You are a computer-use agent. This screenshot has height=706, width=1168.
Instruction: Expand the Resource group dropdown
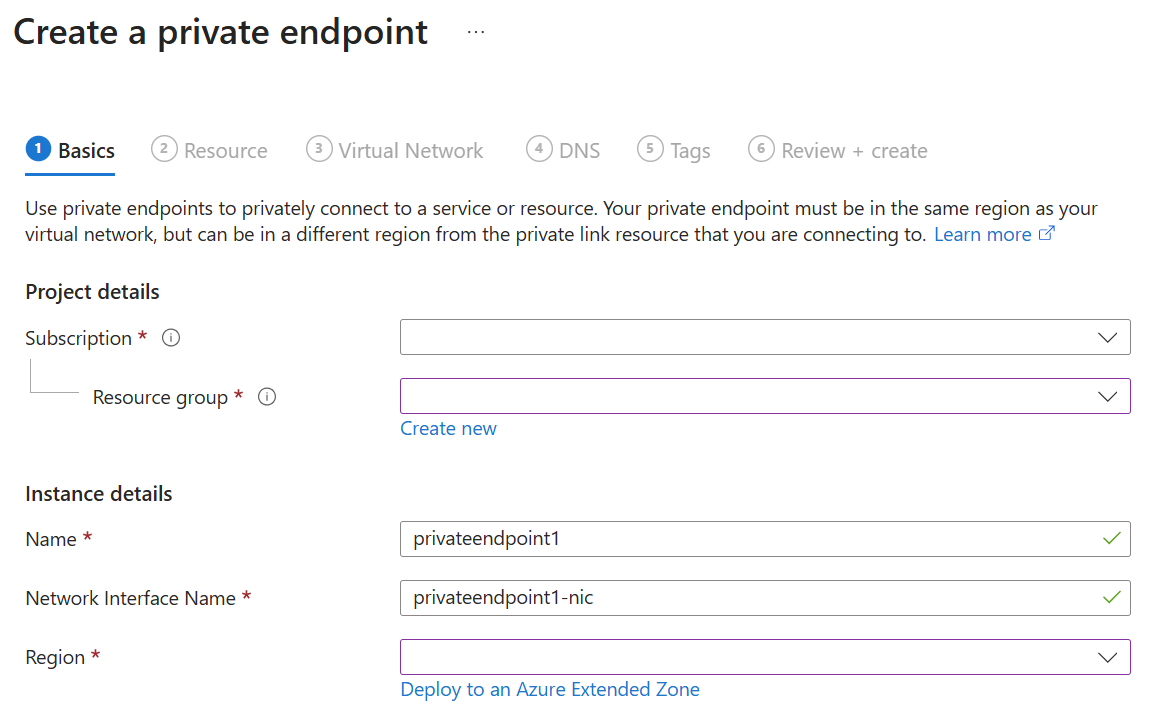(1107, 396)
